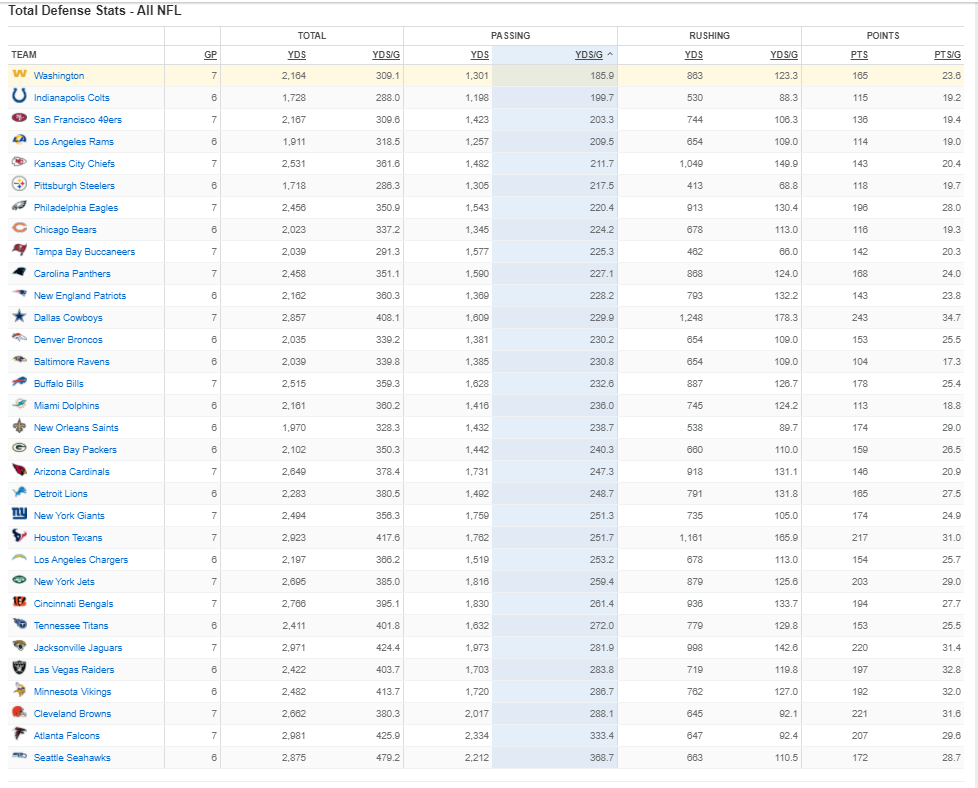Click the Green Bay Packers logo

click(x=19, y=448)
